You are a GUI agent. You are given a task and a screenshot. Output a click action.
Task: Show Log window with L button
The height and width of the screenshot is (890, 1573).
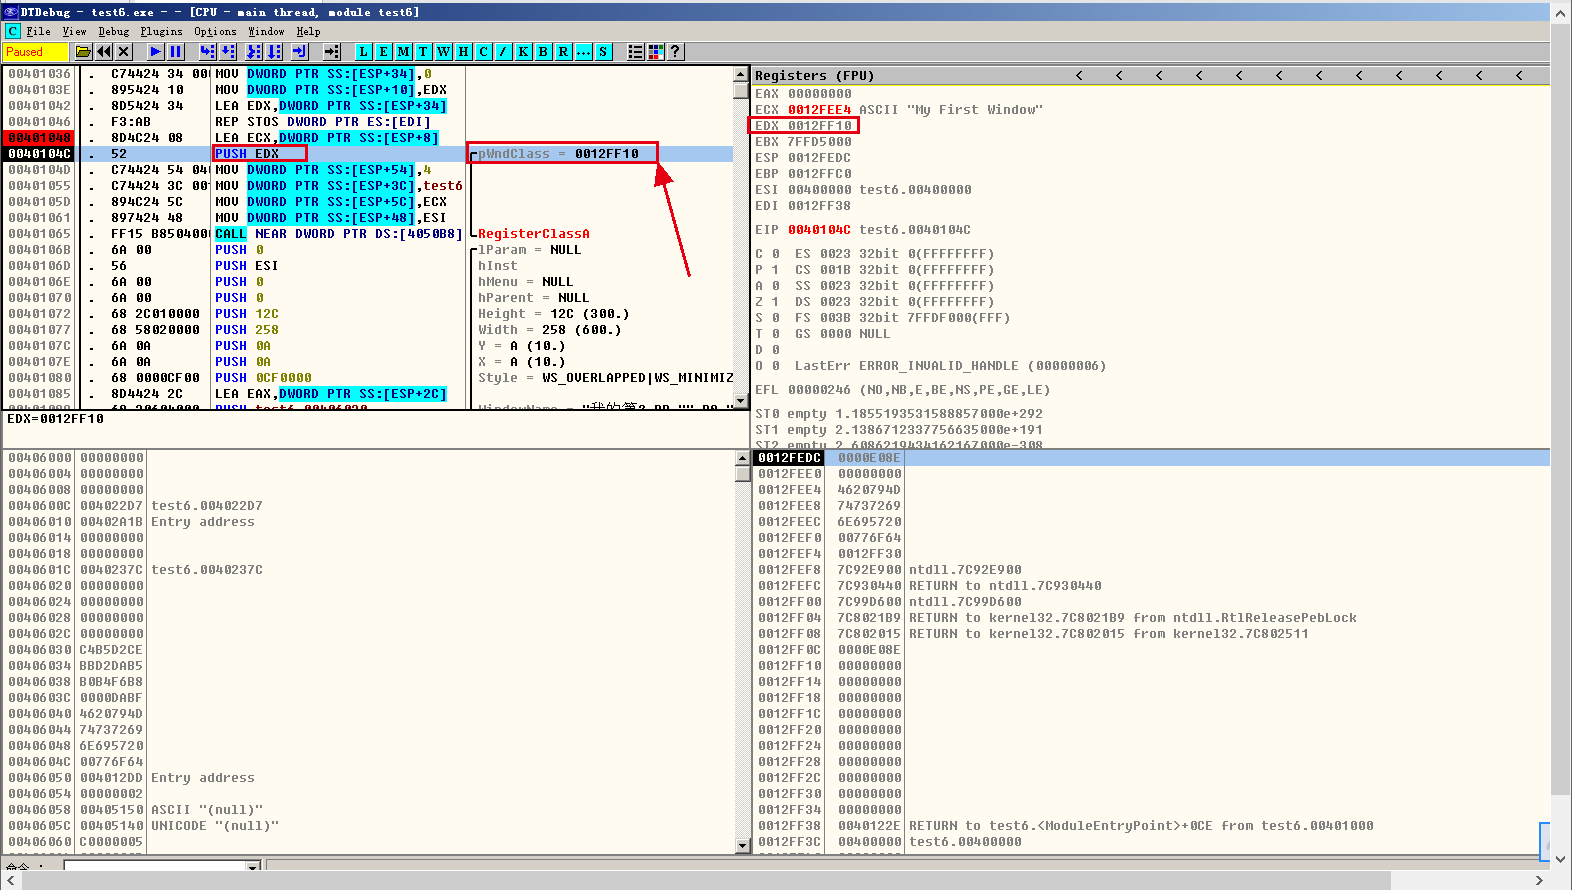pyautogui.click(x=364, y=52)
